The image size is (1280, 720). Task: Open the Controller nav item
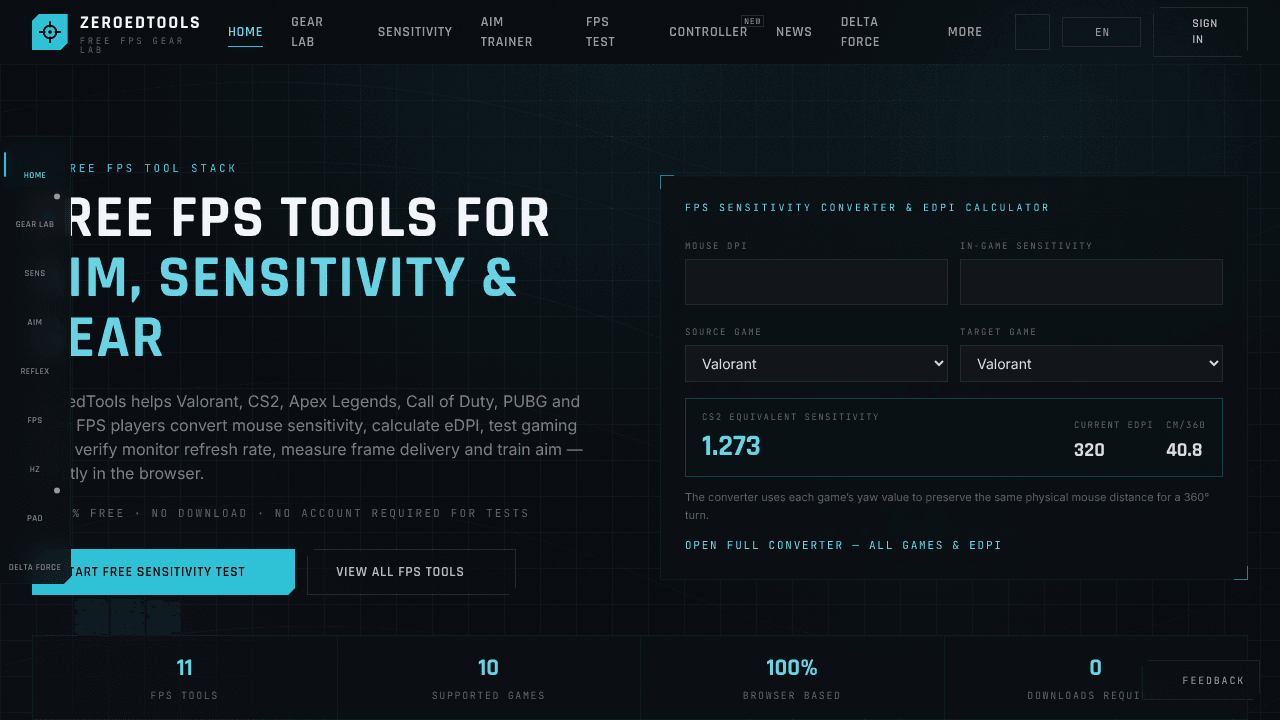(x=708, y=32)
